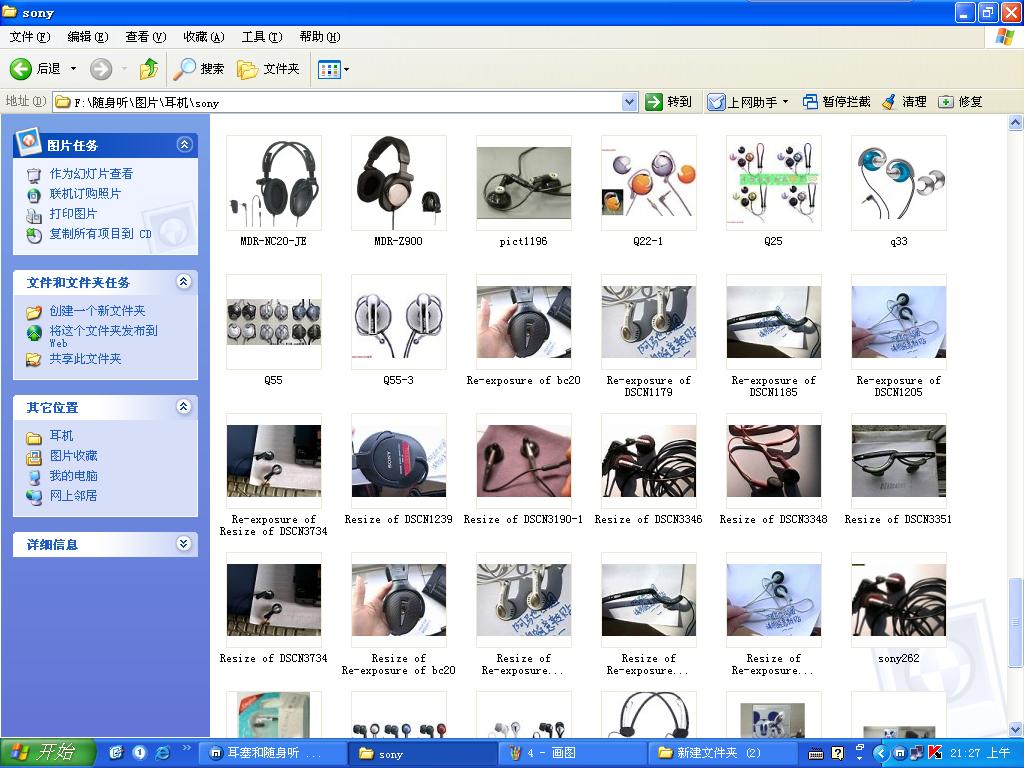
Task: Open the 开始 Start menu
Action: click(47, 753)
